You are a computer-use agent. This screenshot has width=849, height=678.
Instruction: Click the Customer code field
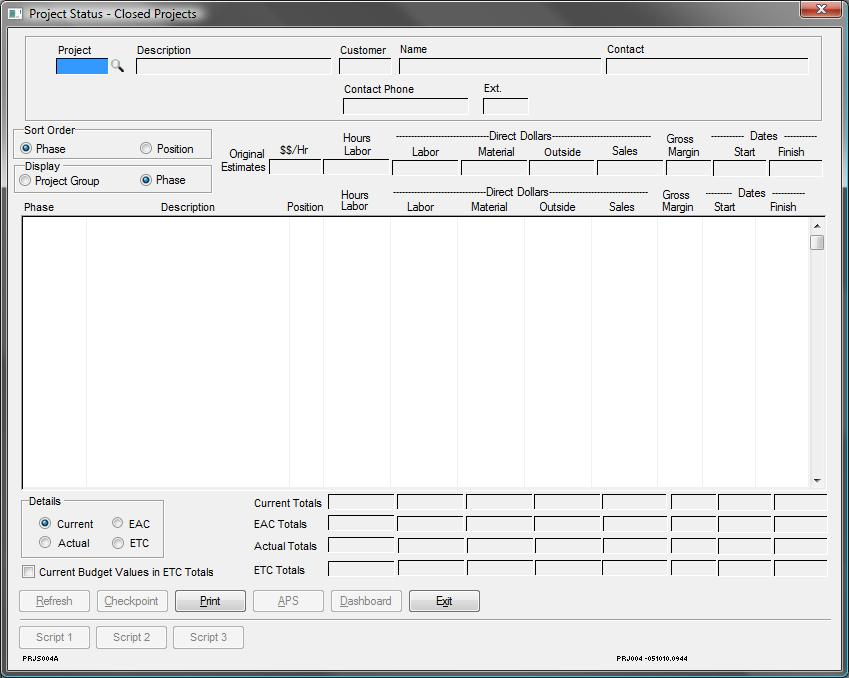[365, 66]
